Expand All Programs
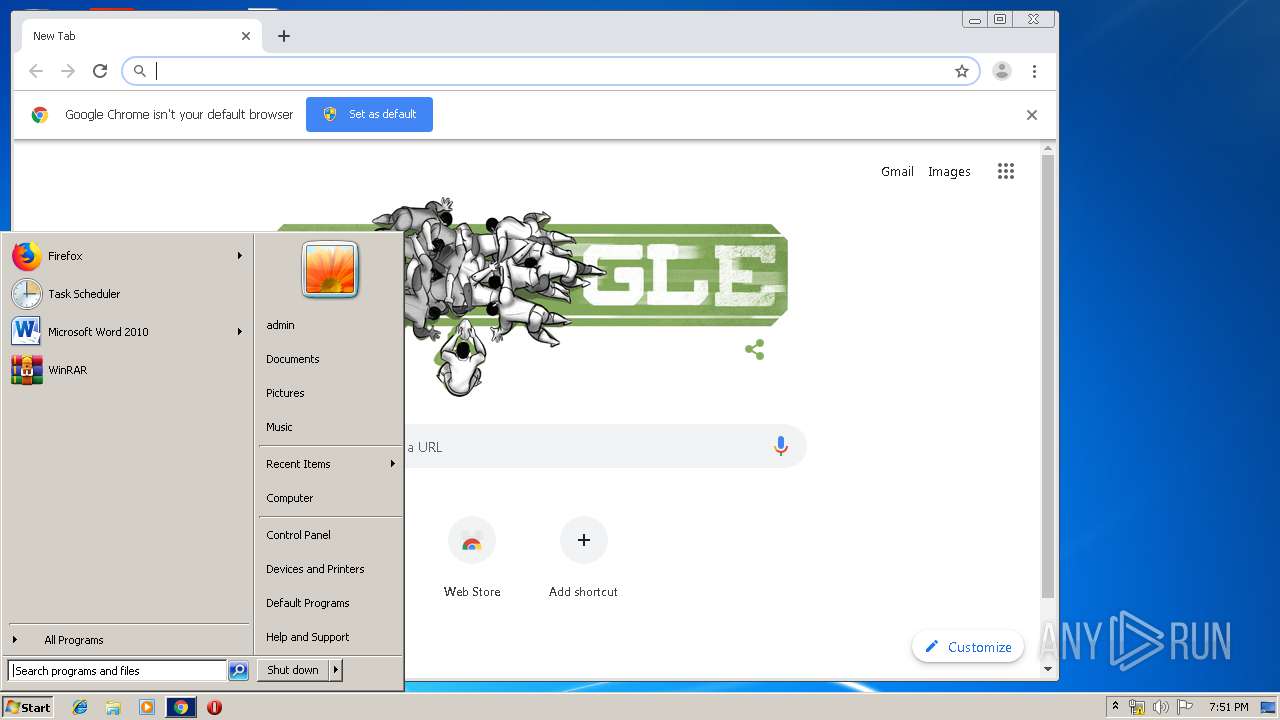 point(126,640)
